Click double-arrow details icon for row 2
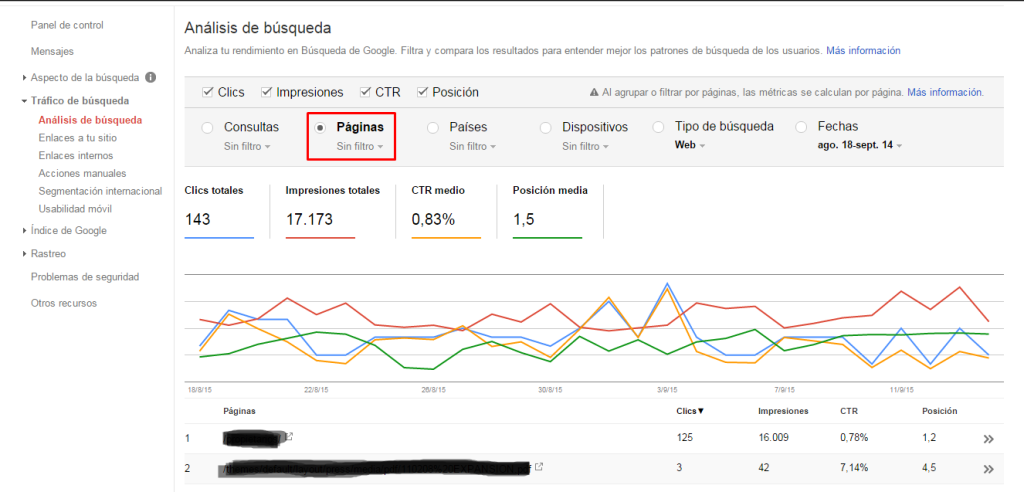This screenshot has height=492, width=1024. click(x=988, y=469)
